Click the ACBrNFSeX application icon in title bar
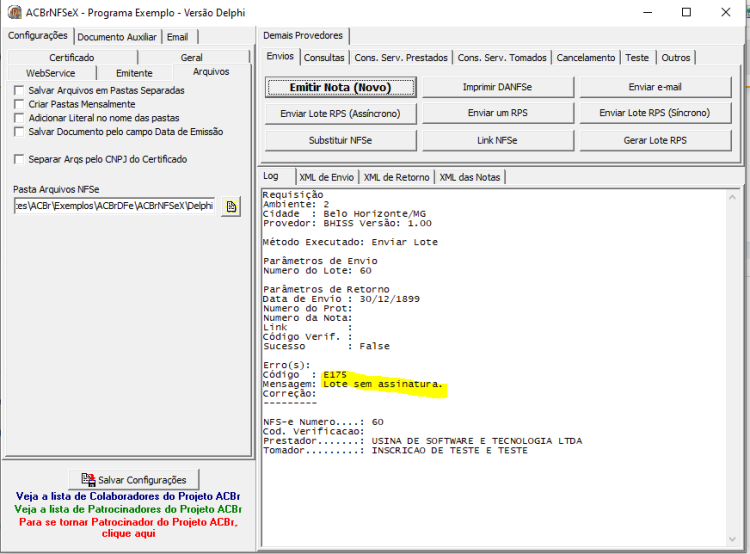Image resolution: width=750 pixels, height=554 pixels. [x=14, y=12]
